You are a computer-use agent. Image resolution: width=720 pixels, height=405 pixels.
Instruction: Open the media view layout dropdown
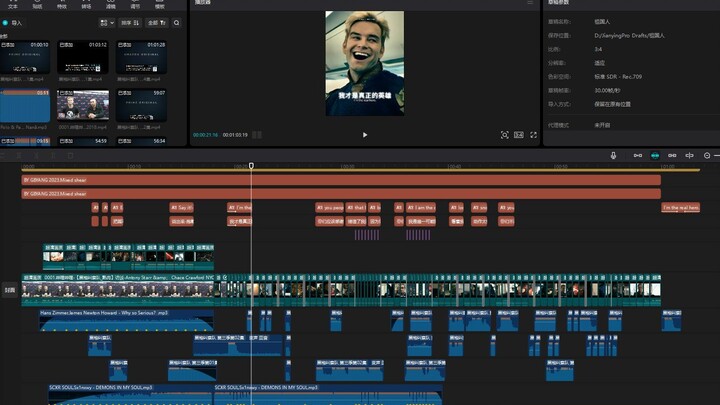click(107, 22)
